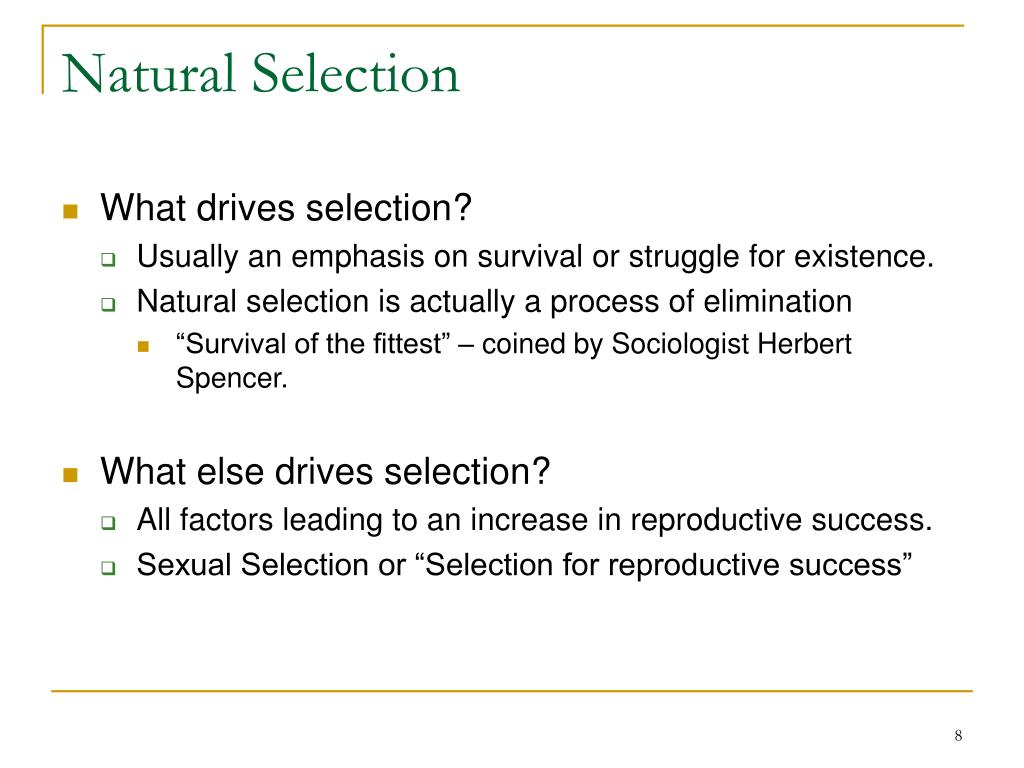Click the hollow square bullet before Natural selection is
This screenshot has width=1024, height=768.
click(108, 304)
